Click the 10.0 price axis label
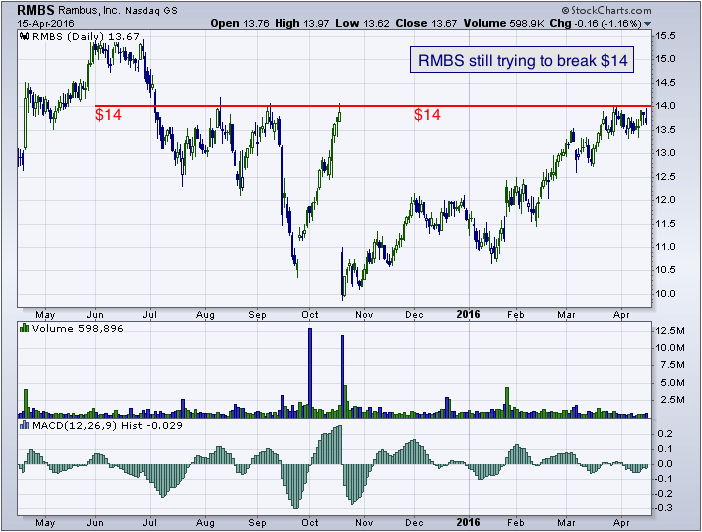702x532 pixels. 665,294
